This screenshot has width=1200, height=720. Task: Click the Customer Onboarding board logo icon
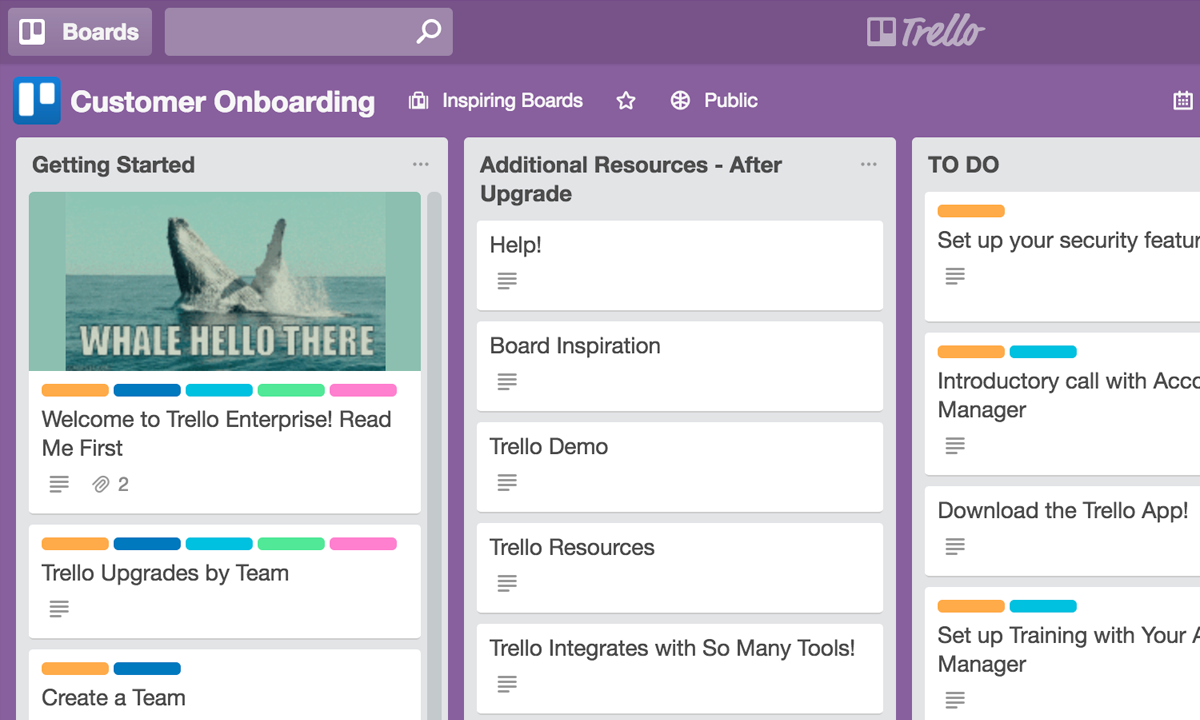pos(37,101)
